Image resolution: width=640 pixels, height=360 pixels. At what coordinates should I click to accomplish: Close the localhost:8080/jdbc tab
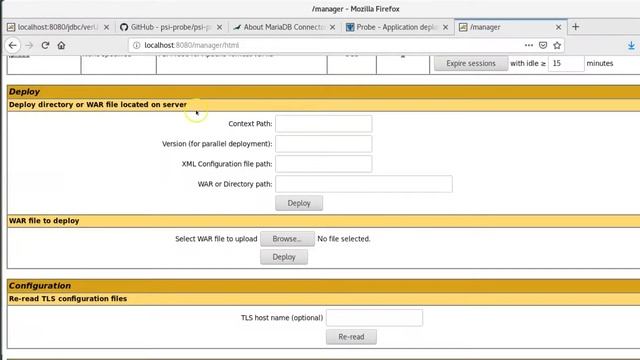[x=107, y=27]
